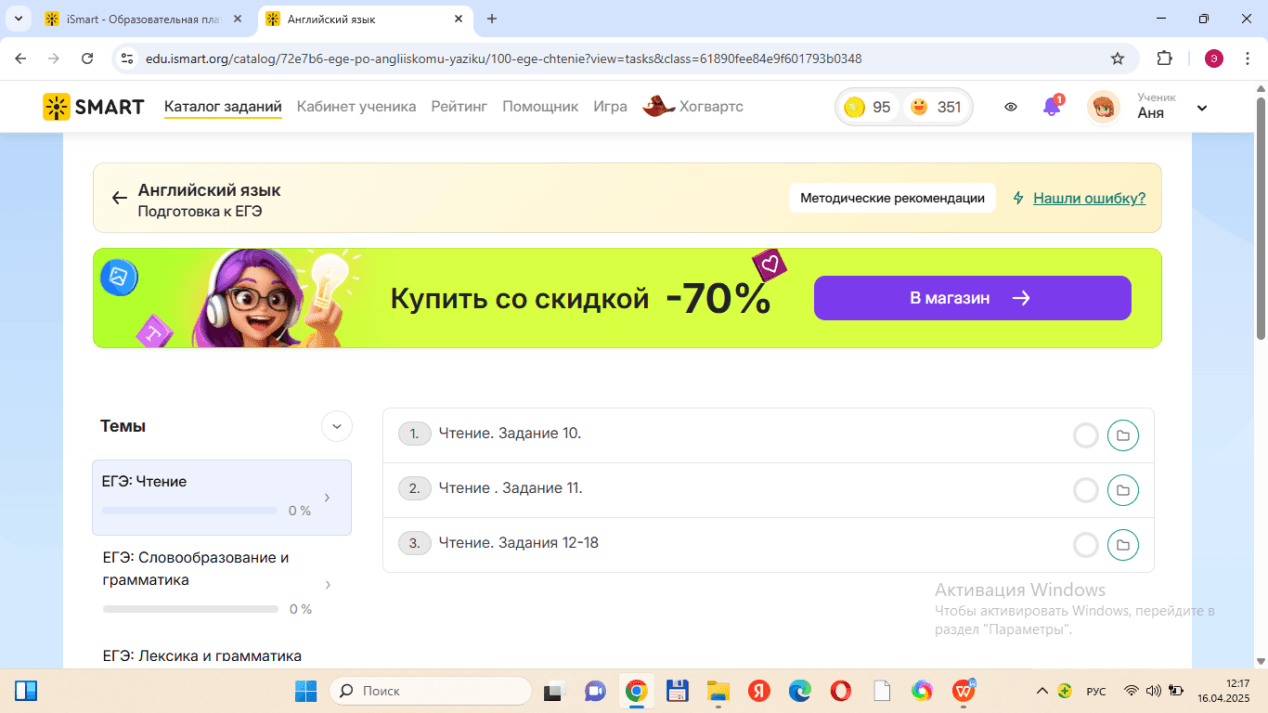The height and width of the screenshot is (713, 1268).
Task: Bookmark this page with the star
Action: 1118,59
